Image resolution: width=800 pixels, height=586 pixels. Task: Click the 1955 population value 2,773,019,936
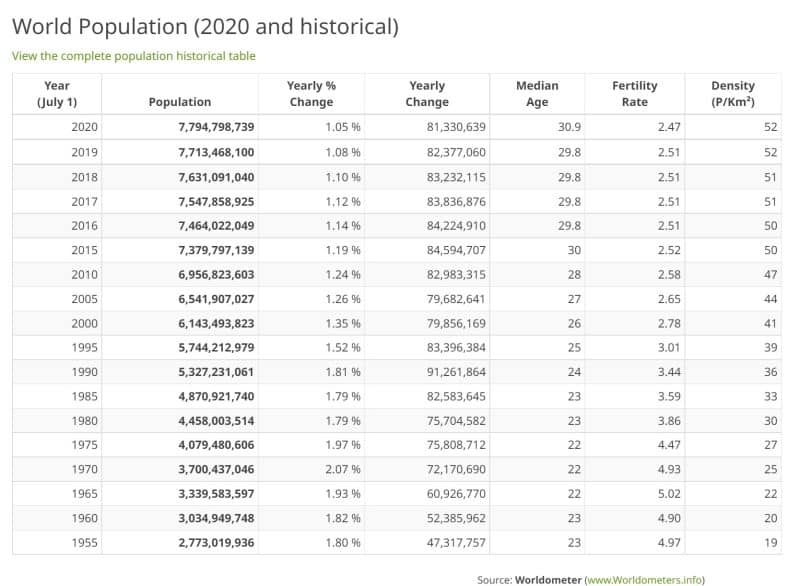pyautogui.click(x=216, y=543)
